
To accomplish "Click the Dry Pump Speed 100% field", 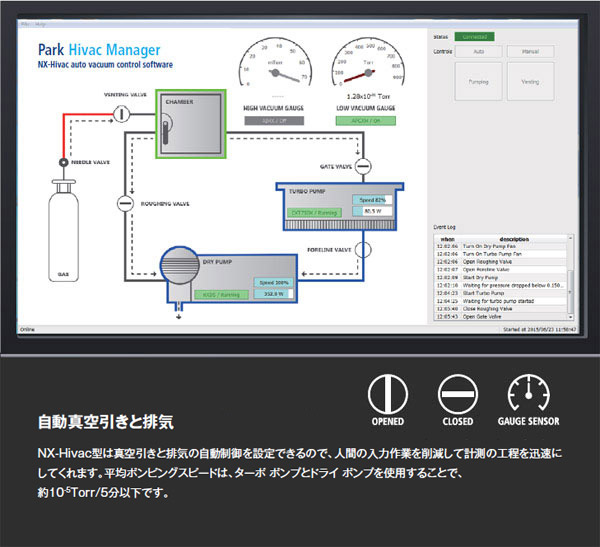I will click(274, 282).
